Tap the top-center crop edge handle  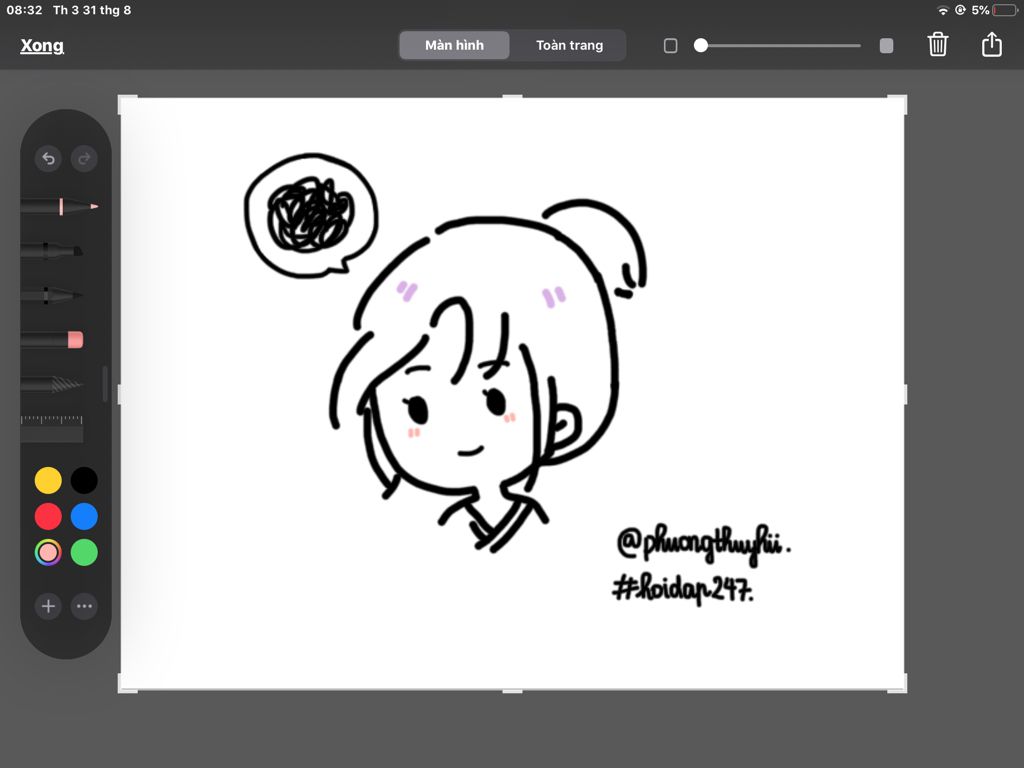click(513, 97)
